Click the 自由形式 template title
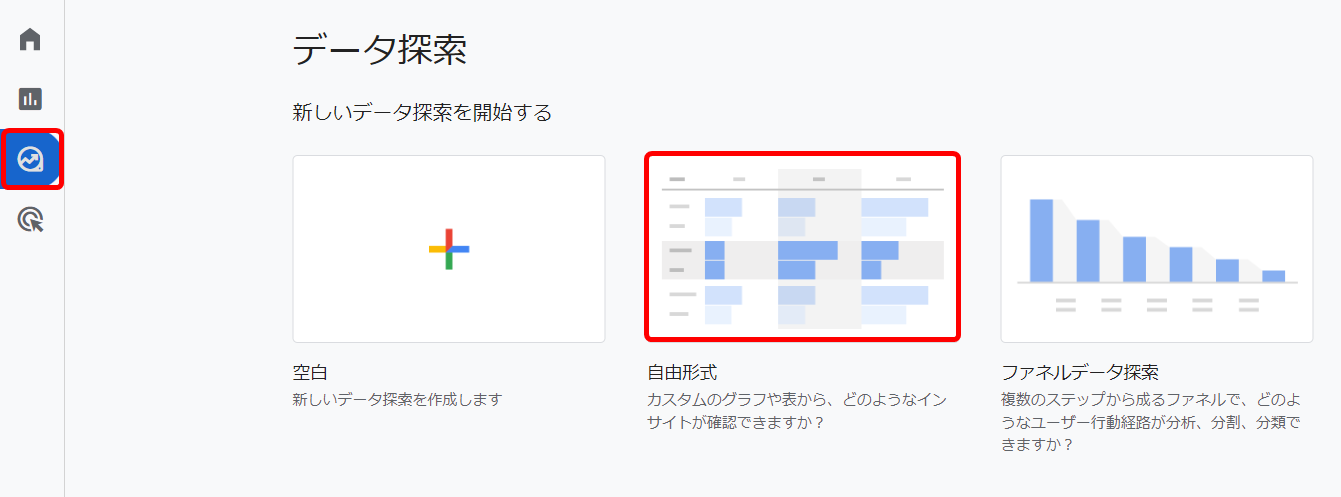1341x497 pixels. click(682, 373)
